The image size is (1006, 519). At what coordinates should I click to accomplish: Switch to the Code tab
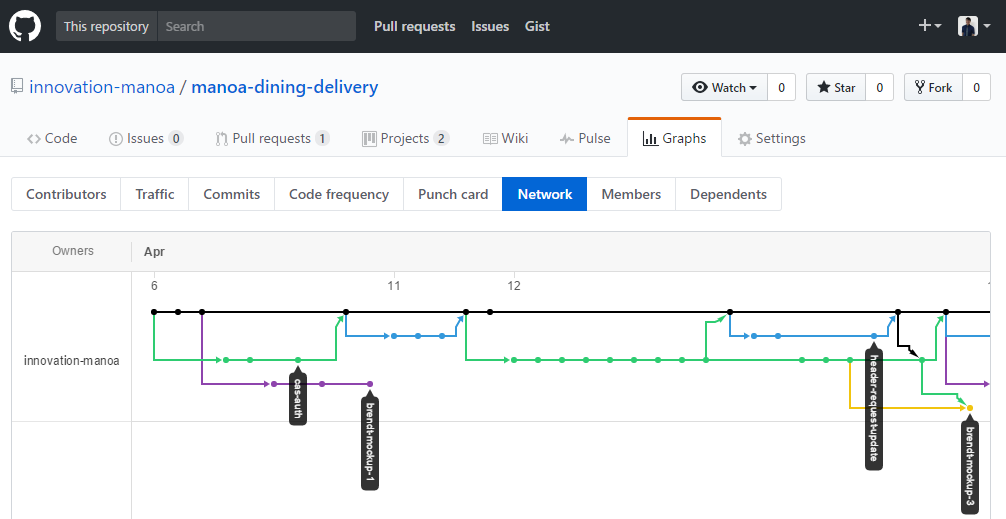(x=52, y=139)
